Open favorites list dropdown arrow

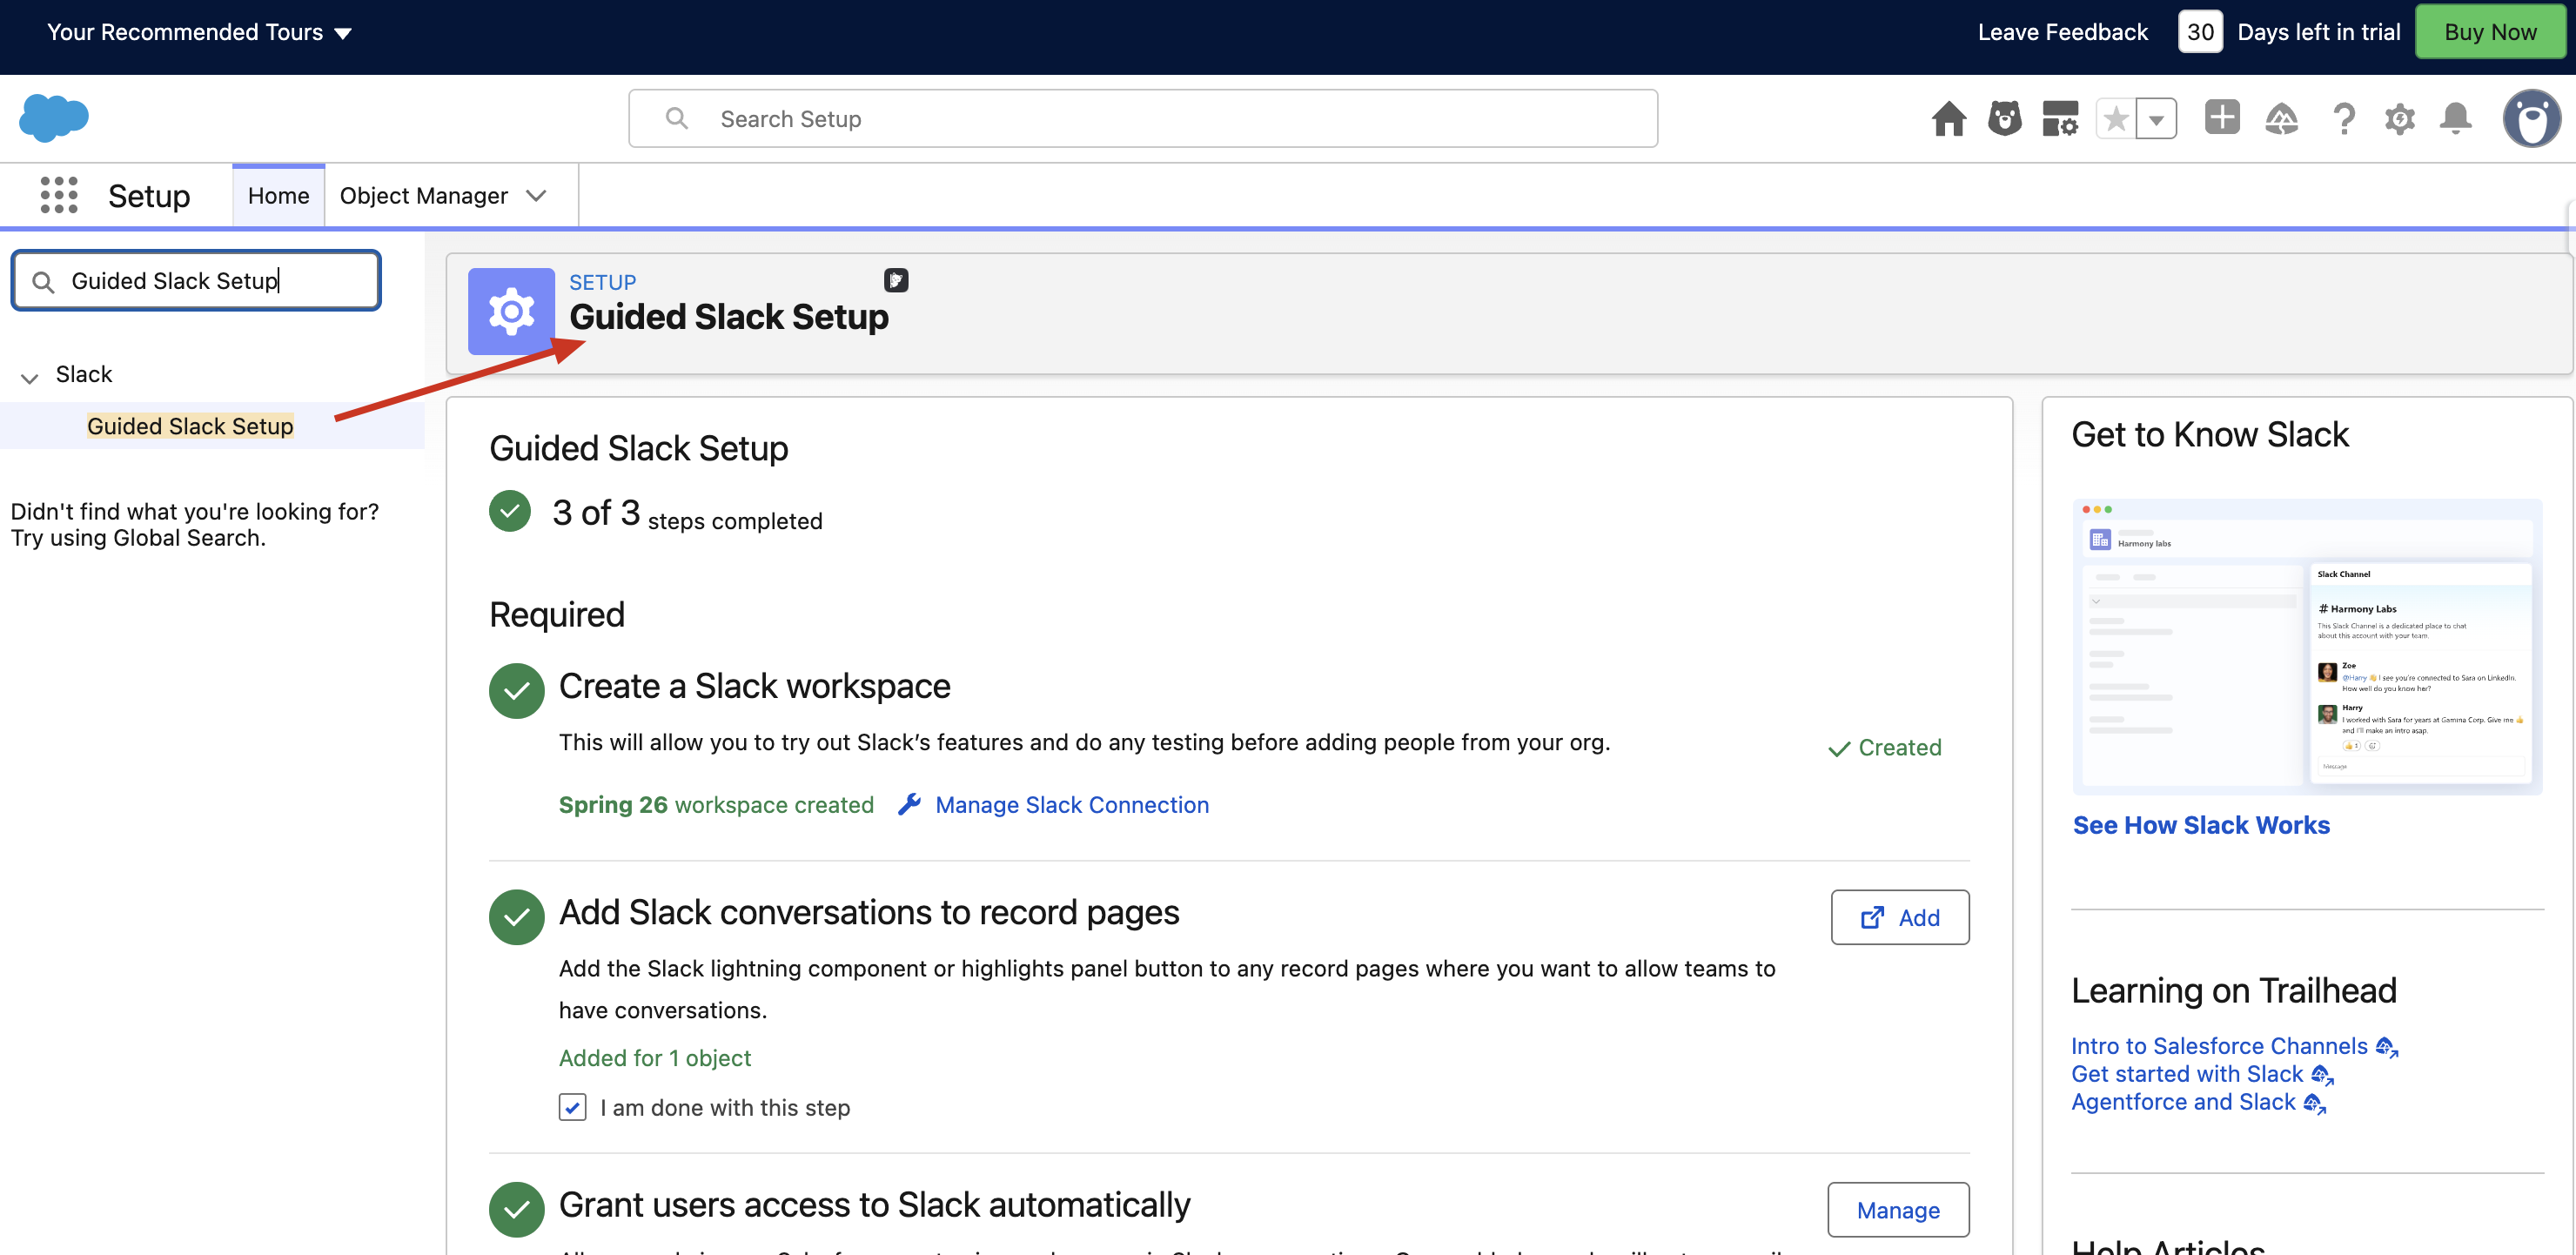click(x=2156, y=119)
